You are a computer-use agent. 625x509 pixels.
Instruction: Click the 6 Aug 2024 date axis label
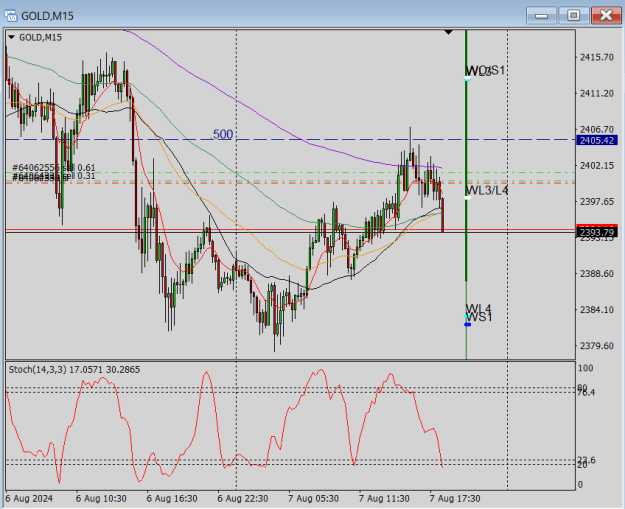29,499
